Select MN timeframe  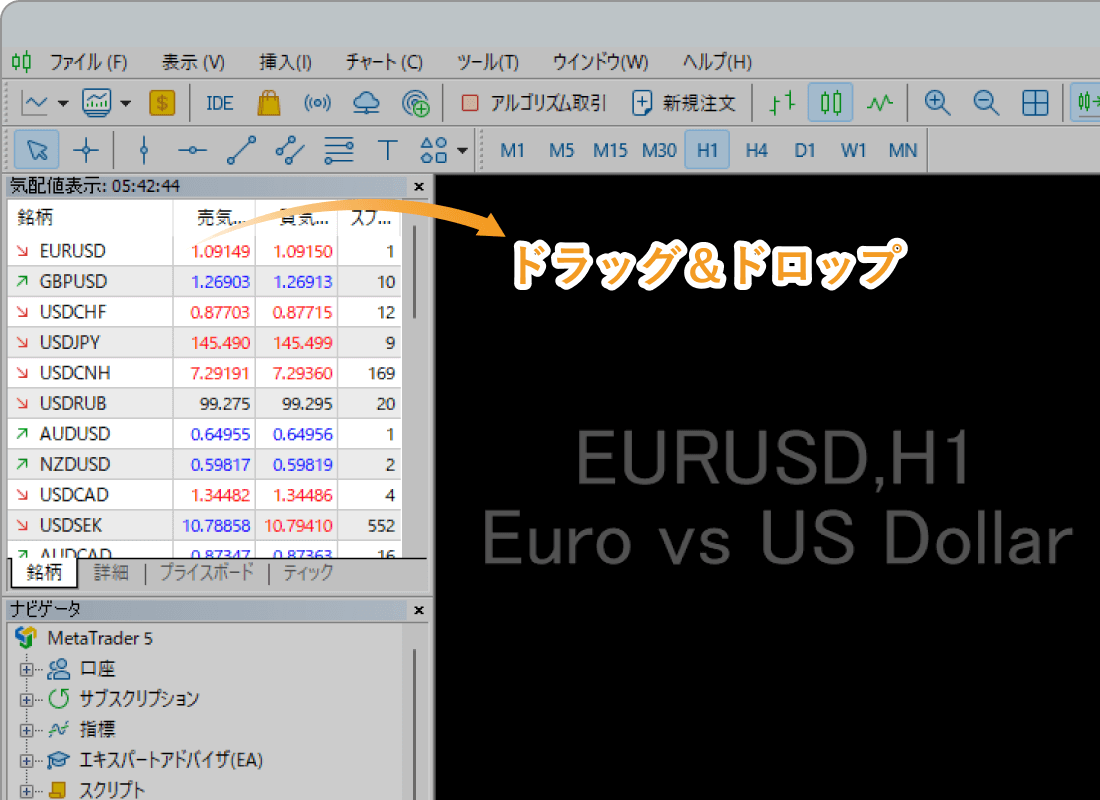click(x=903, y=150)
